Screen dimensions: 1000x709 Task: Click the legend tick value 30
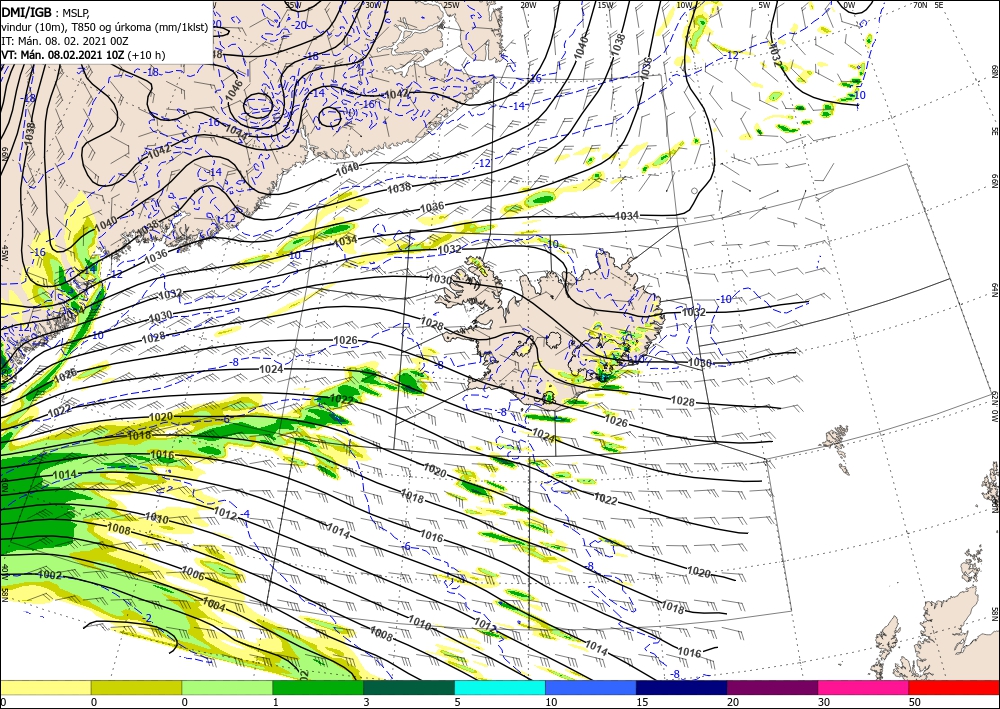[x=823, y=702]
